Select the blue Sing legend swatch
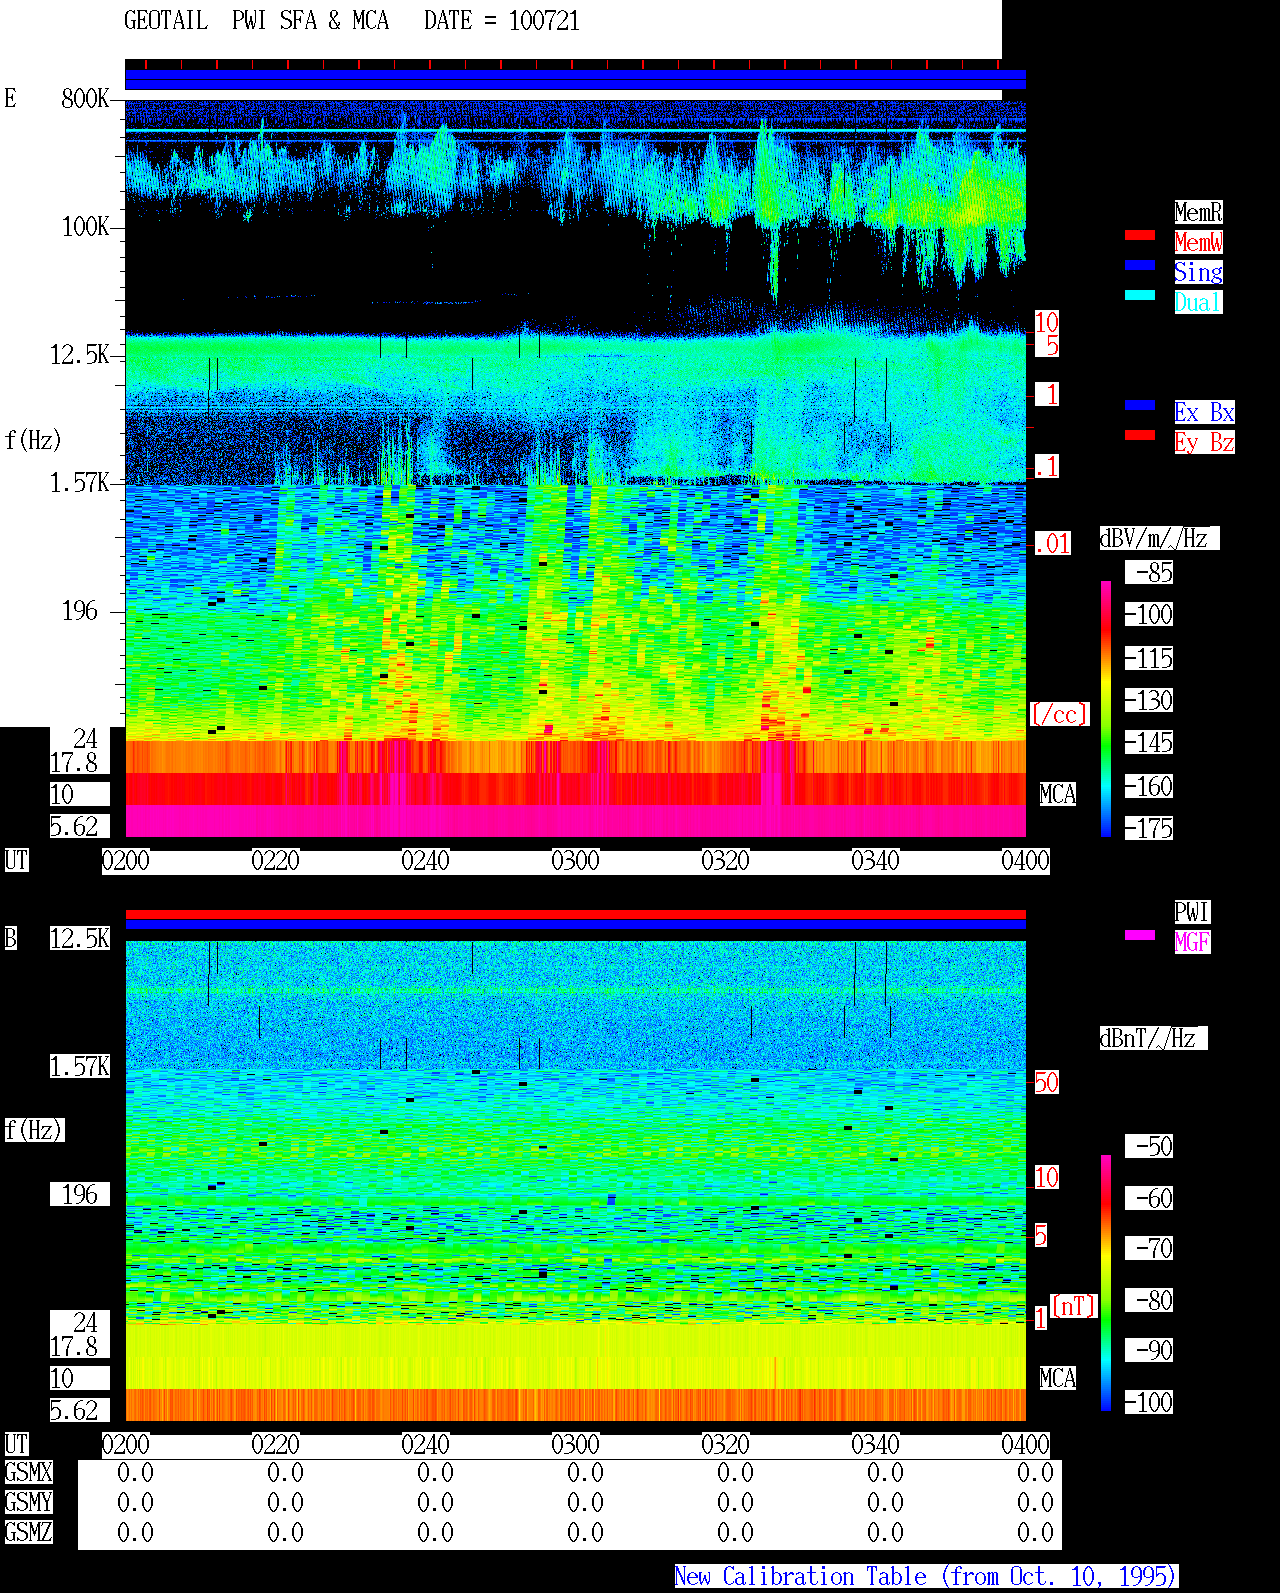This screenshot has height=1593, width=1280. 1140,265
